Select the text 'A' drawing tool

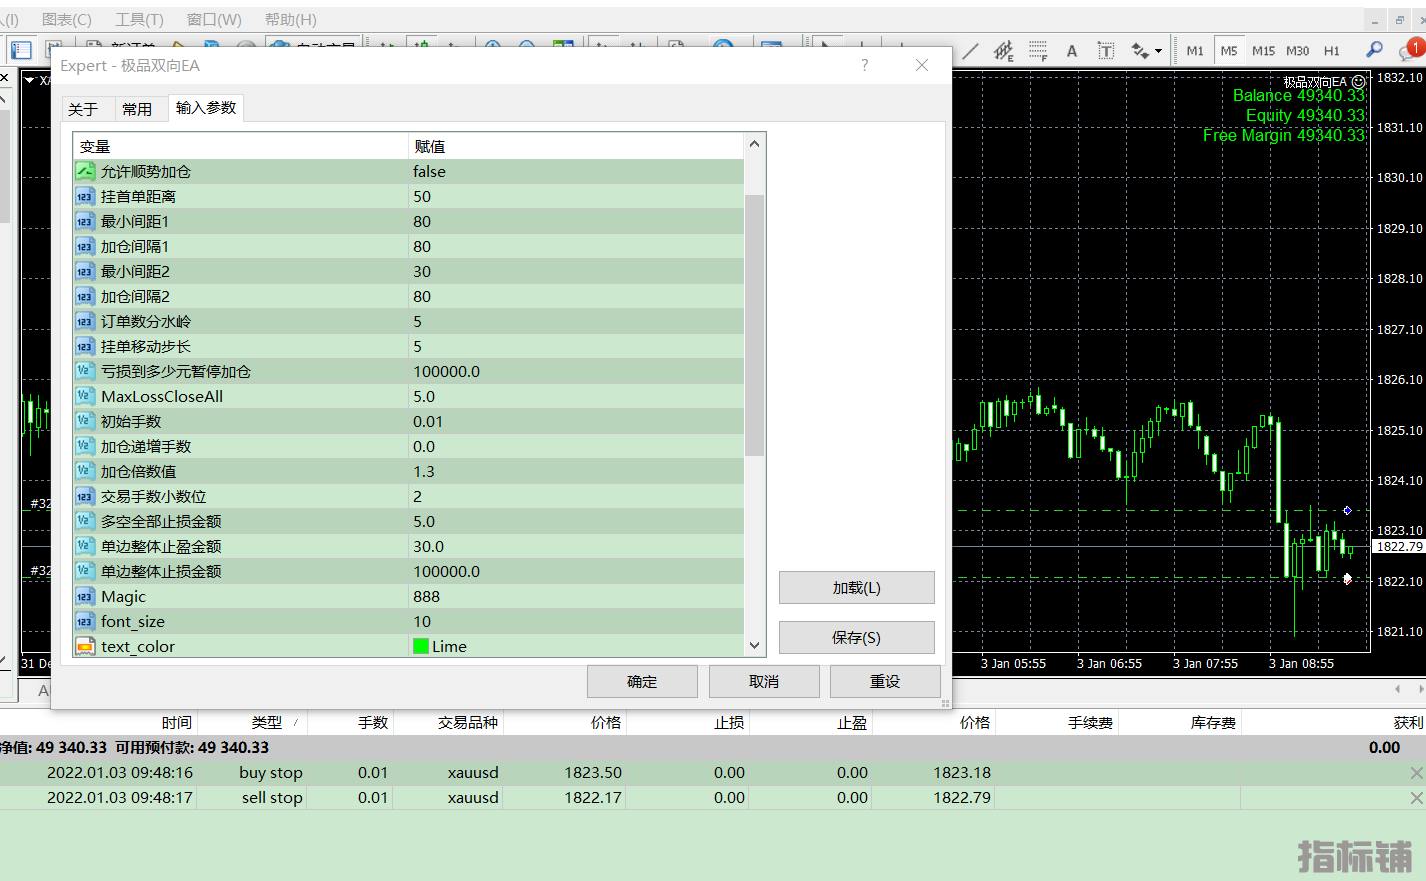(x=1072, y=51)
